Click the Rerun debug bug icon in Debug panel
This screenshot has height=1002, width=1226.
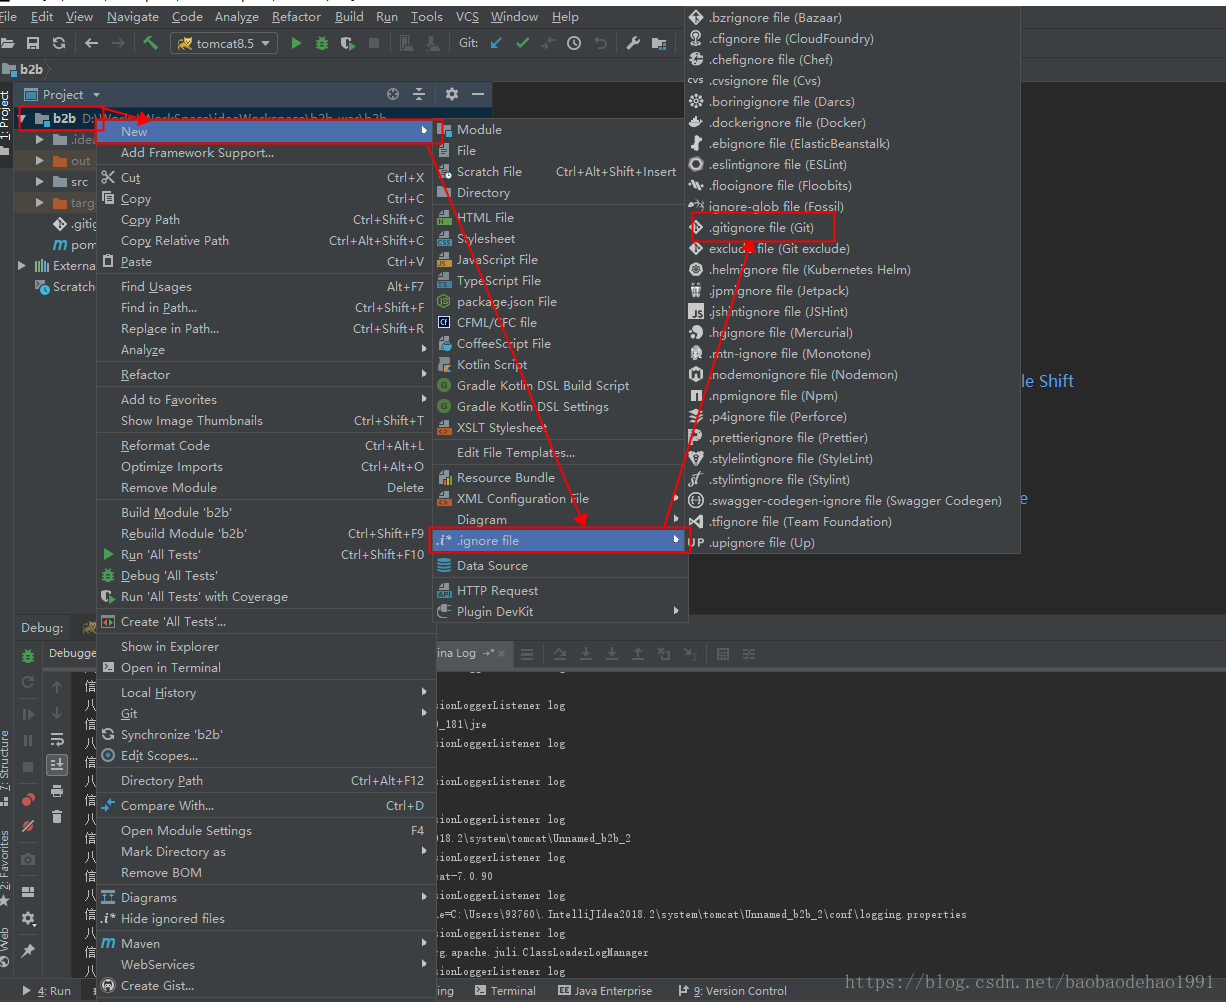pos(28,656)
